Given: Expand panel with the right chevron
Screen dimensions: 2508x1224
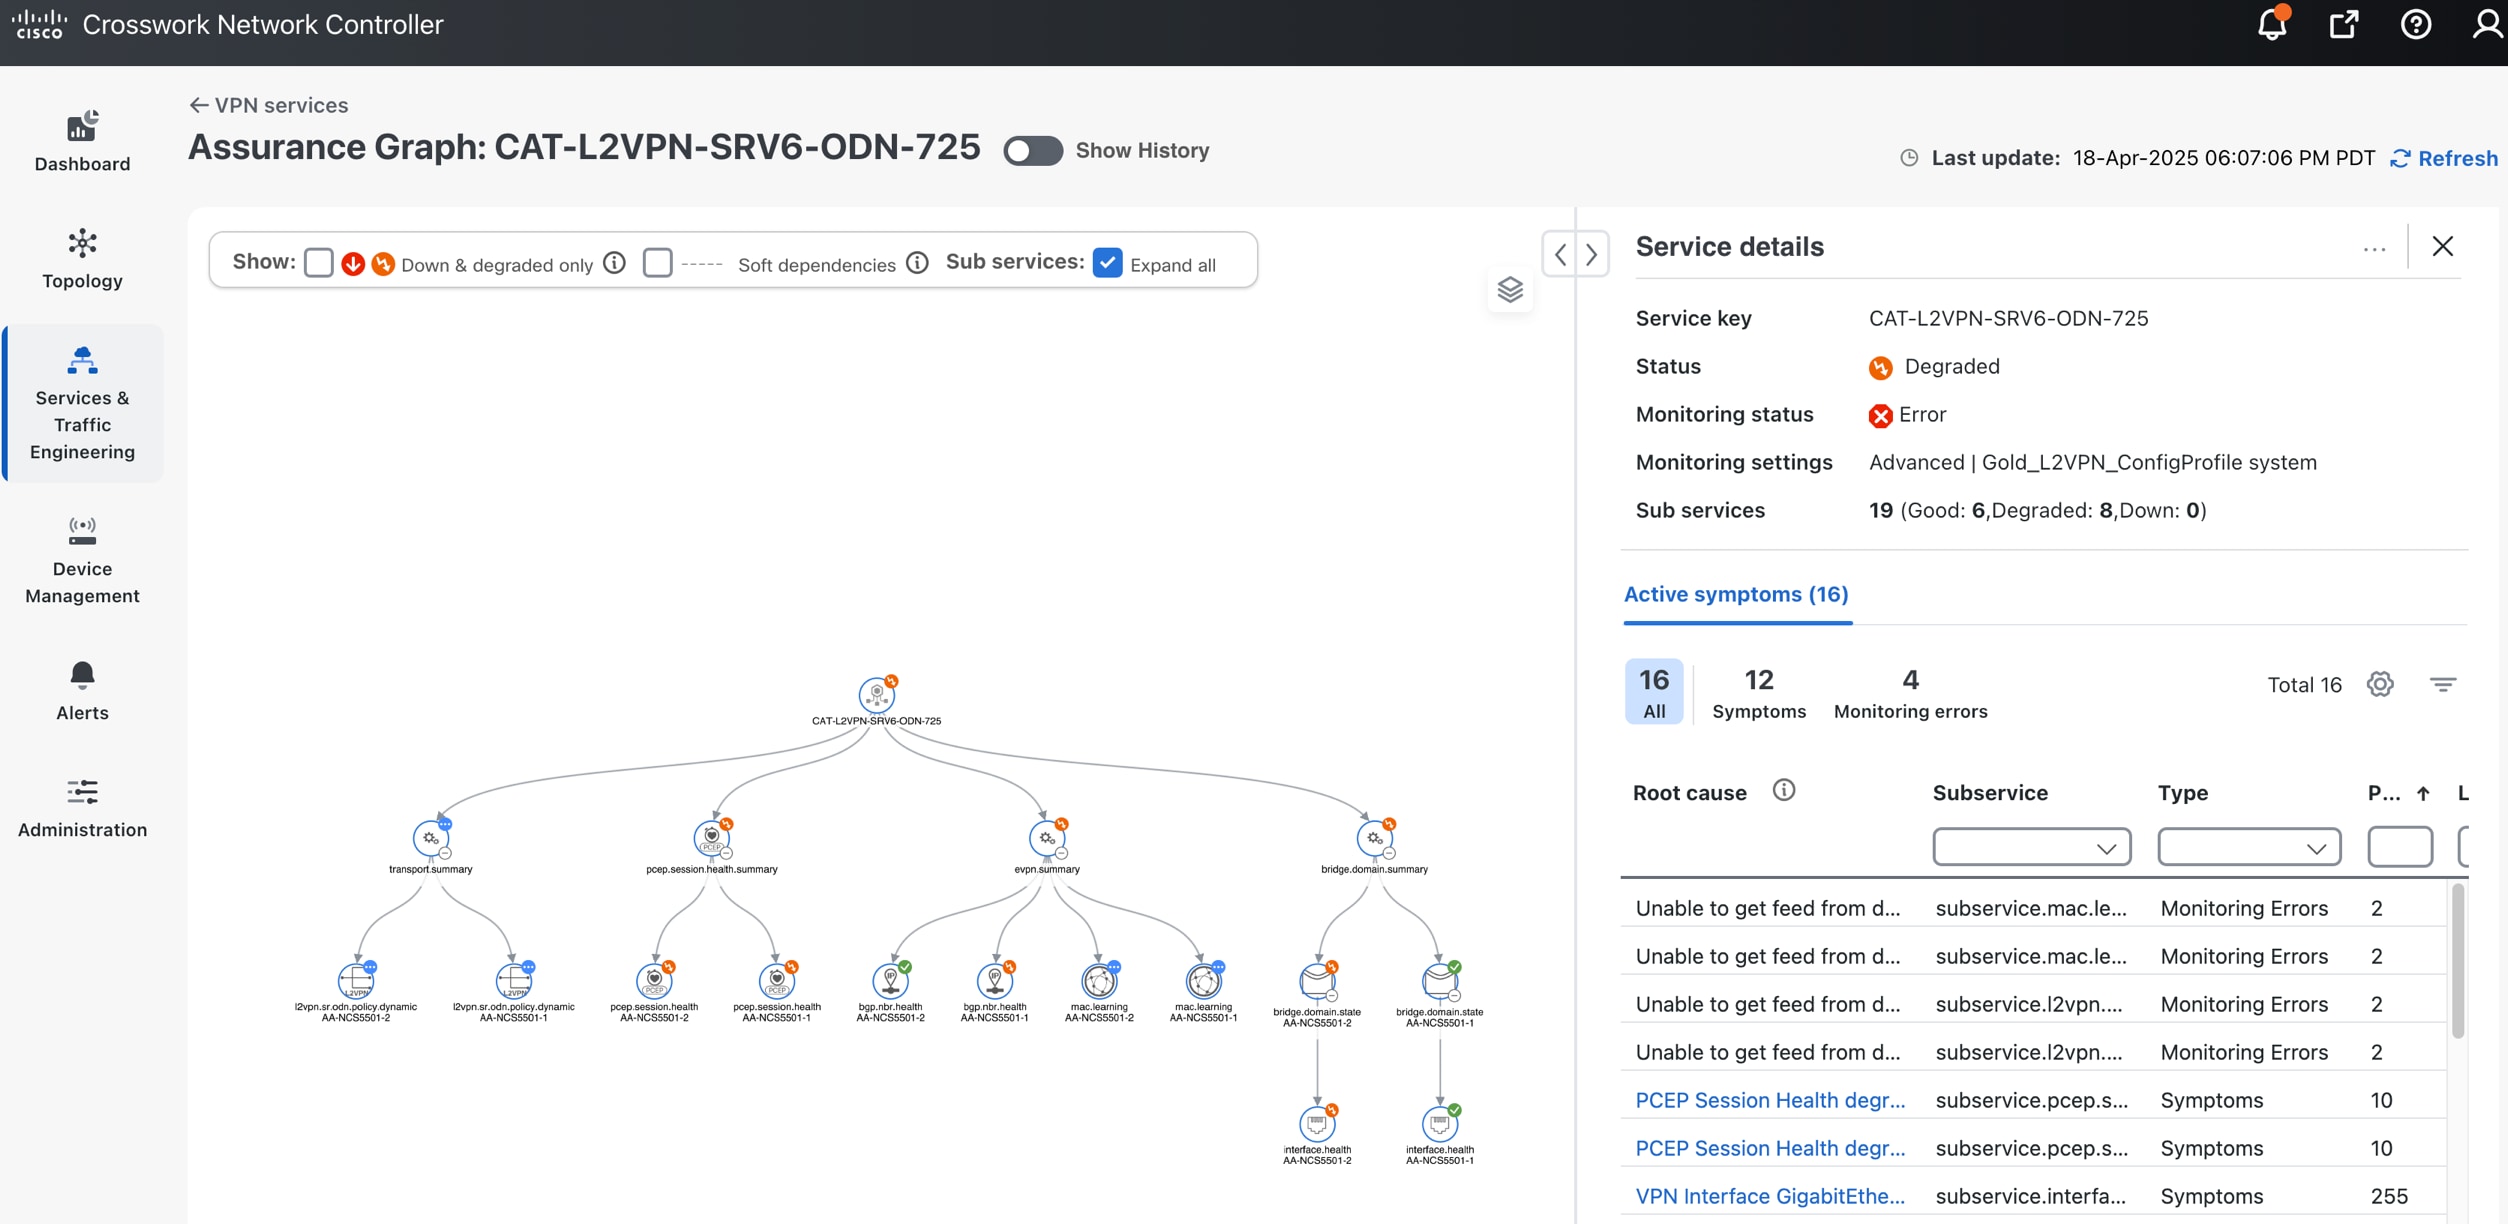Looking at the screenshot, I should pos(1591,254).
